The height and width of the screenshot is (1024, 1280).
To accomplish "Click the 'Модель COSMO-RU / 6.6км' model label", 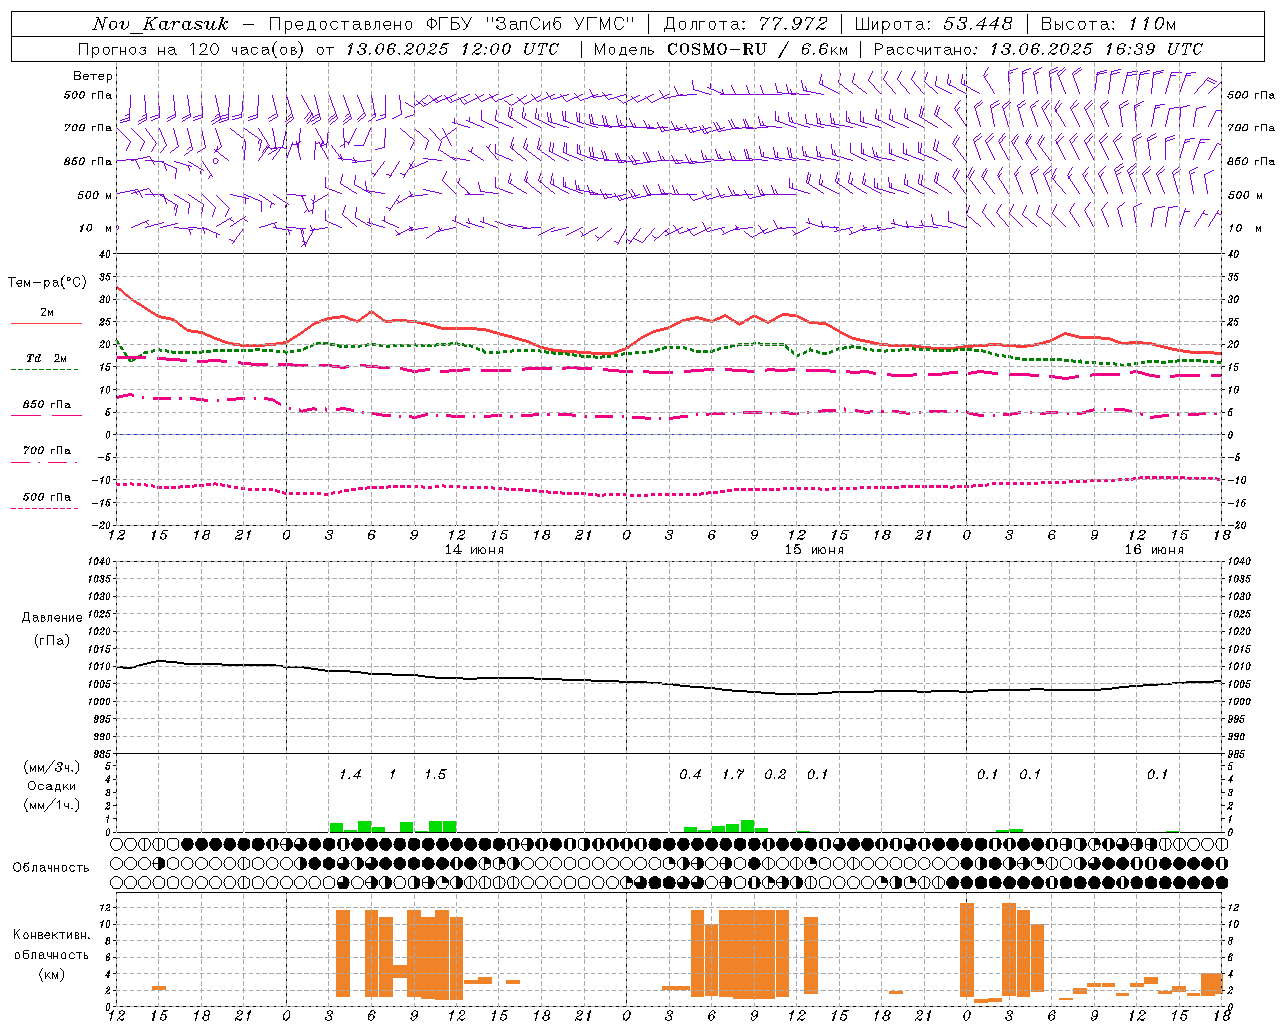I will [x=721, y=49].
